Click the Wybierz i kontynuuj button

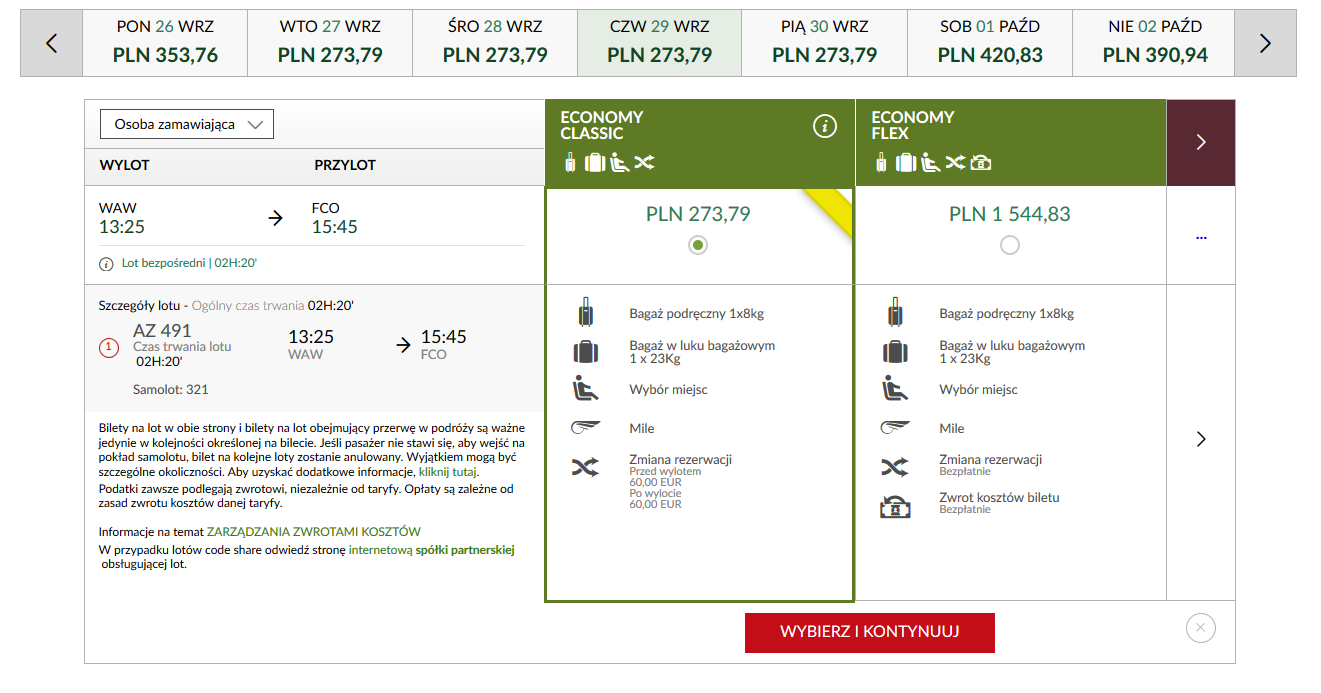click(x=870, y=632)
